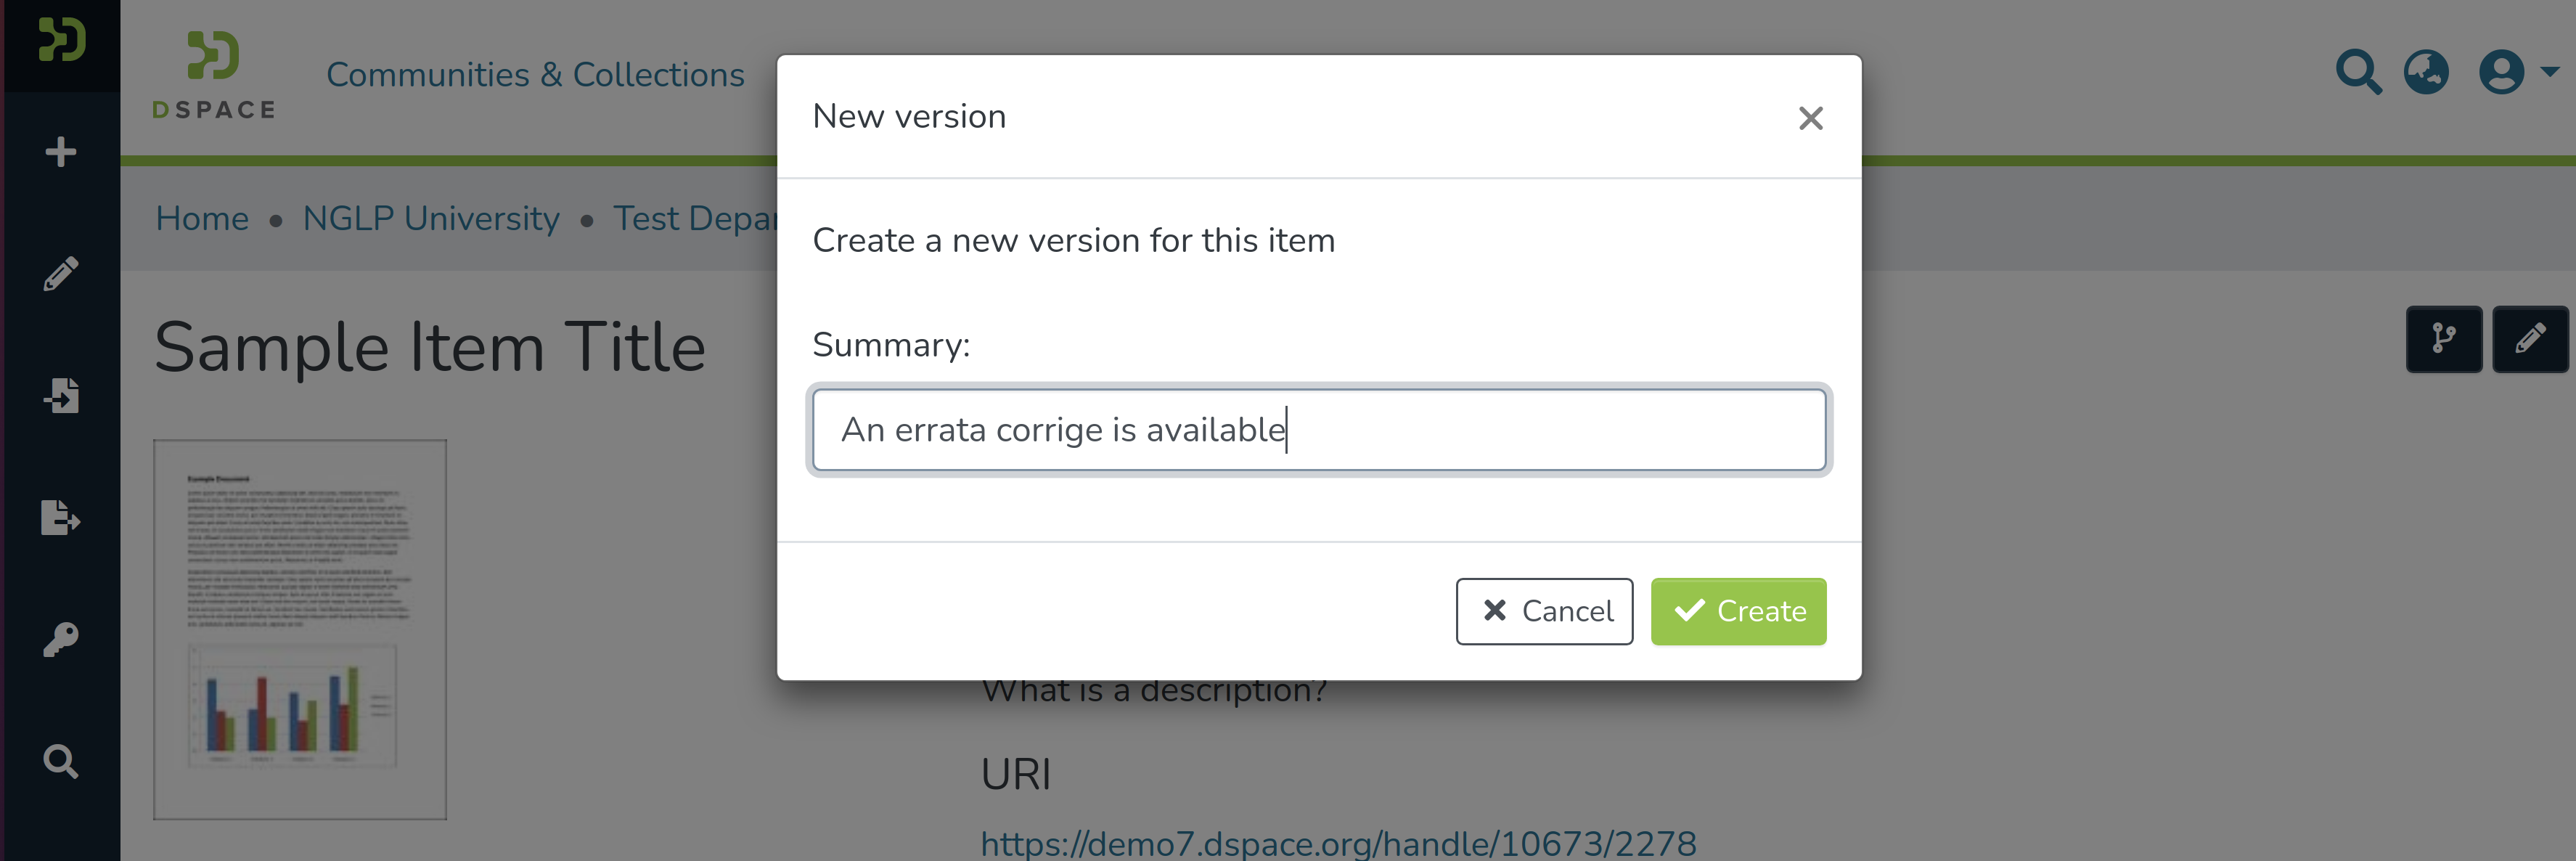Open the Access Control key icon
Screen dimensions: 2576x861
point(61,639)
